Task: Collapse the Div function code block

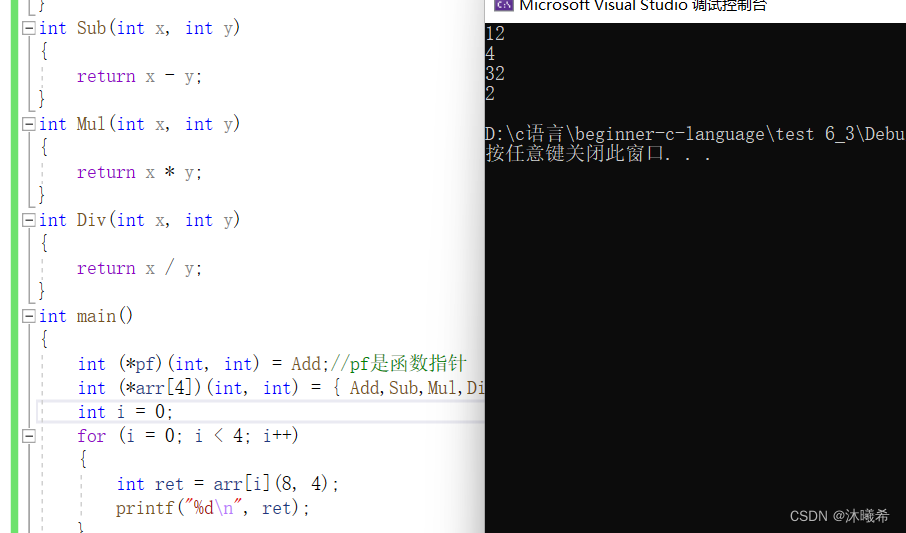Action: click(28, 220)
